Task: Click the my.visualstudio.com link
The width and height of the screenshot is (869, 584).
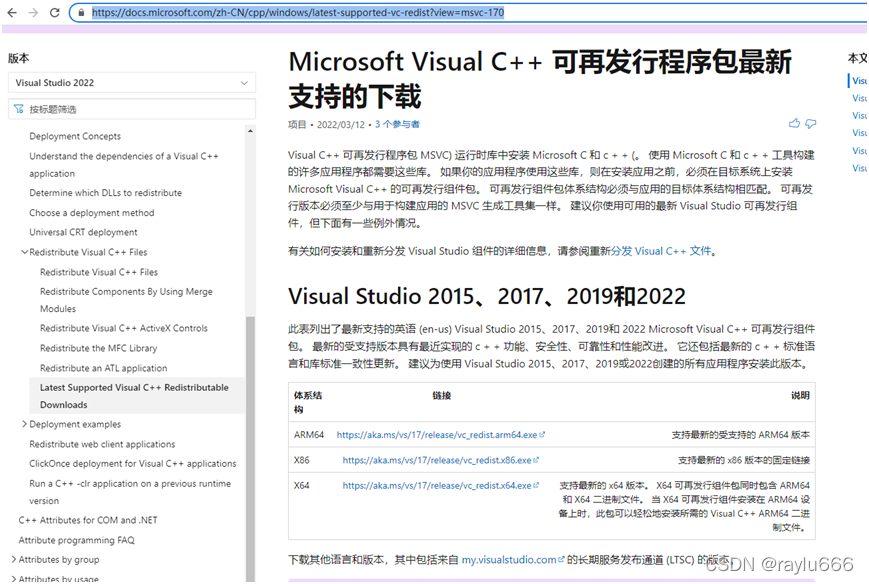Action: tap(512, 560)
